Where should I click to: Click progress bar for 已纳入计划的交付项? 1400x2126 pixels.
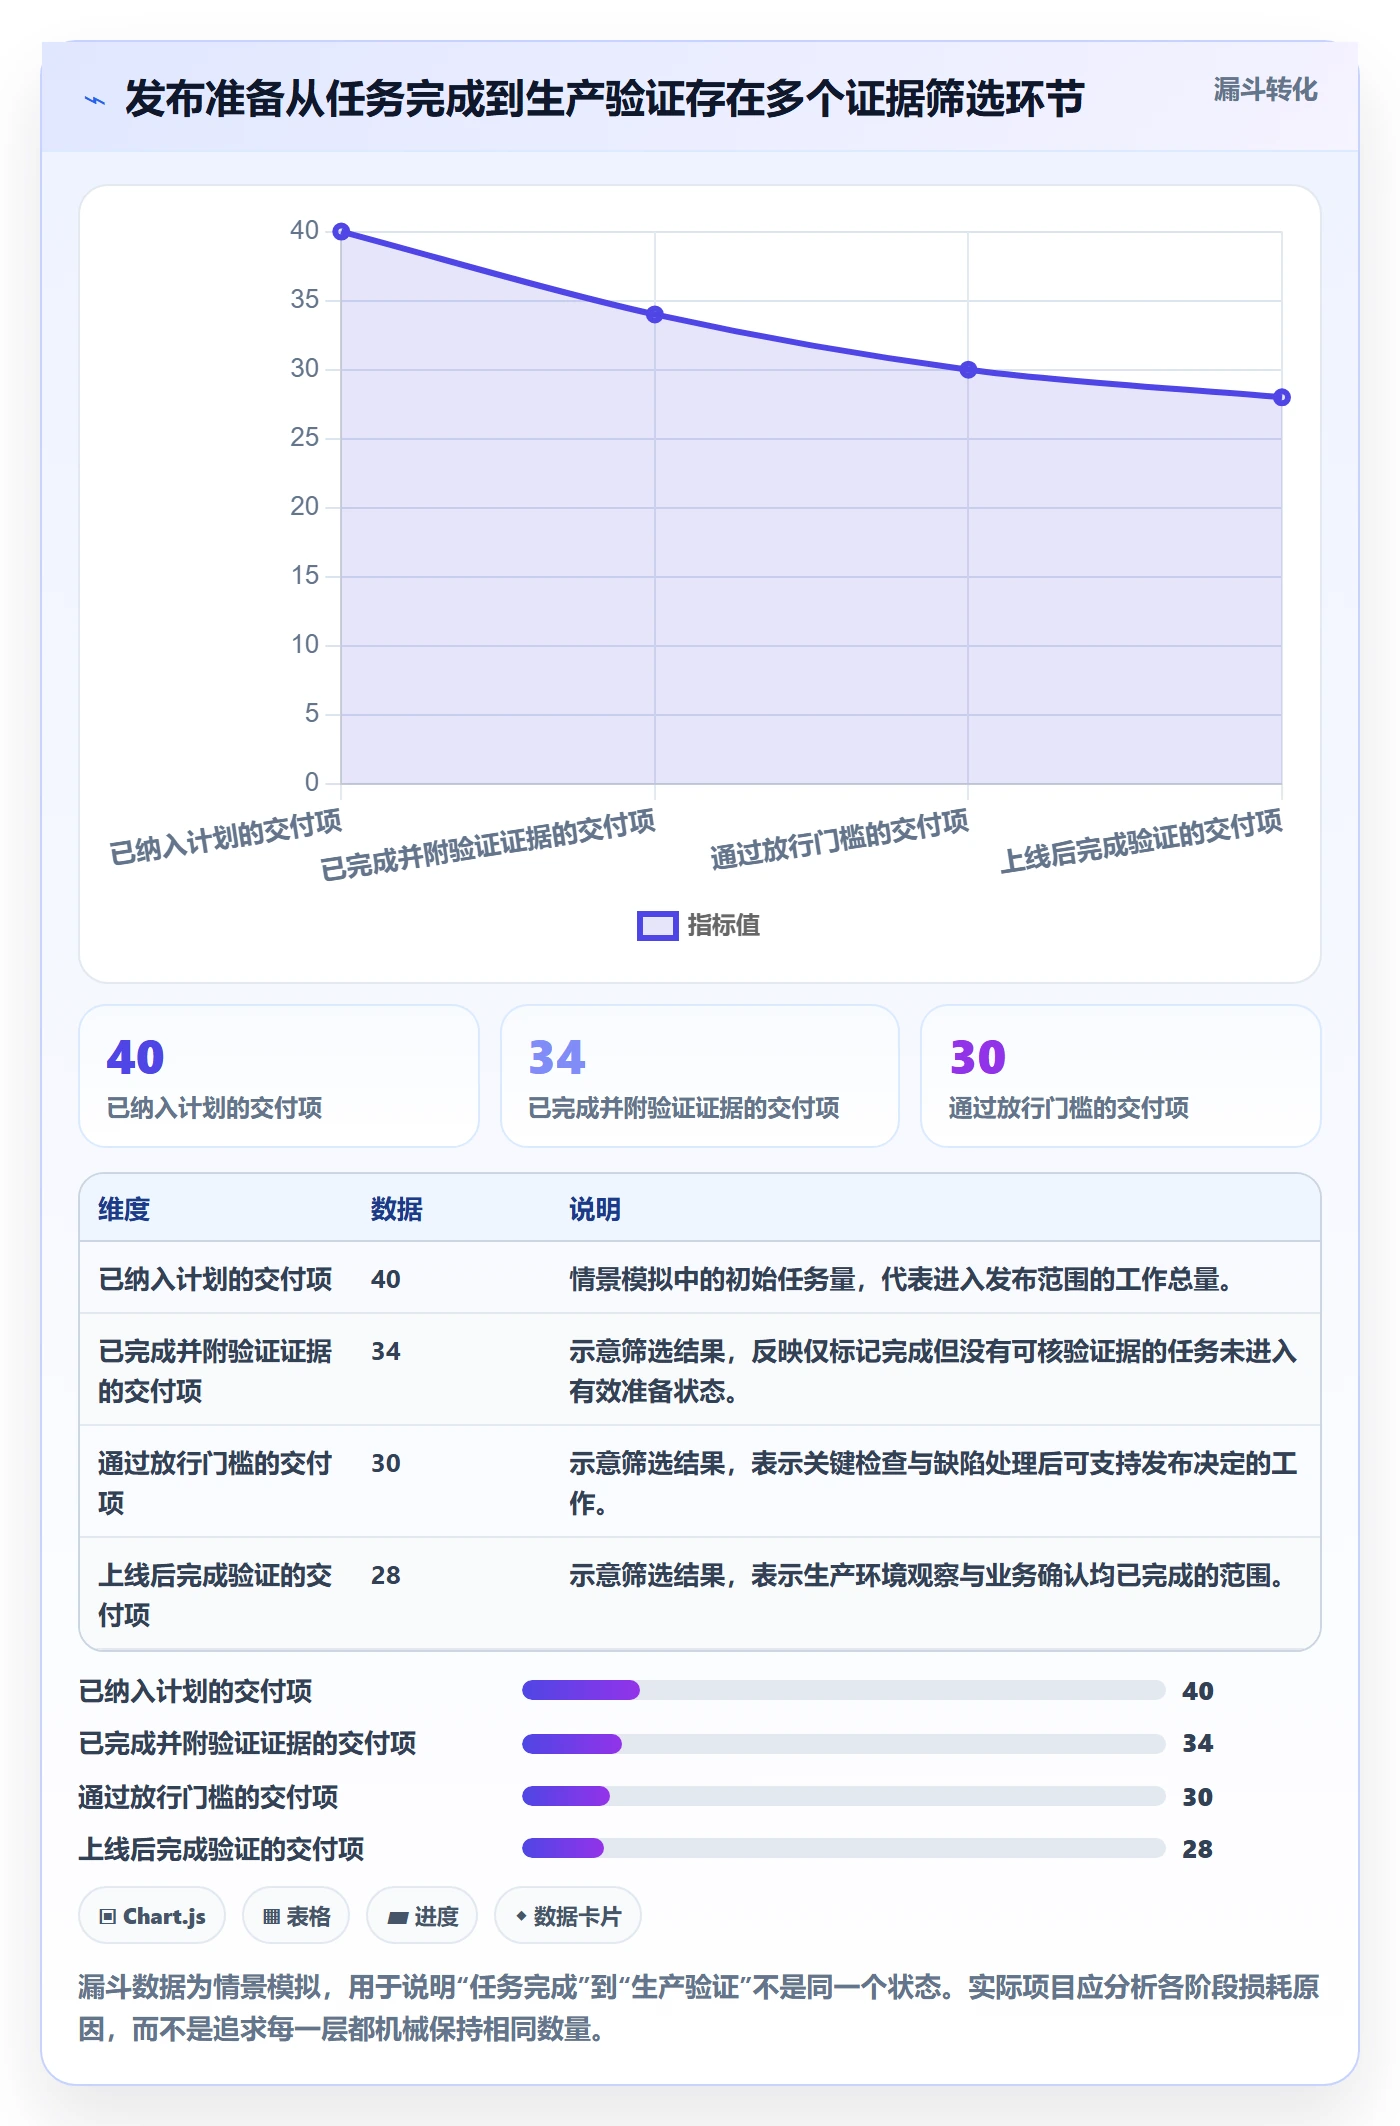tap(844, 1690)
